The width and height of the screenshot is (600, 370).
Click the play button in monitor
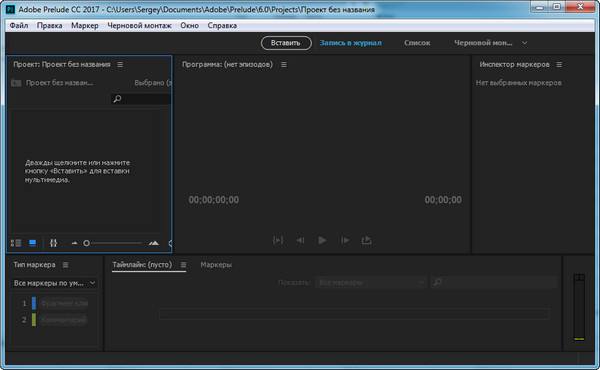click(x=322, y=240)
